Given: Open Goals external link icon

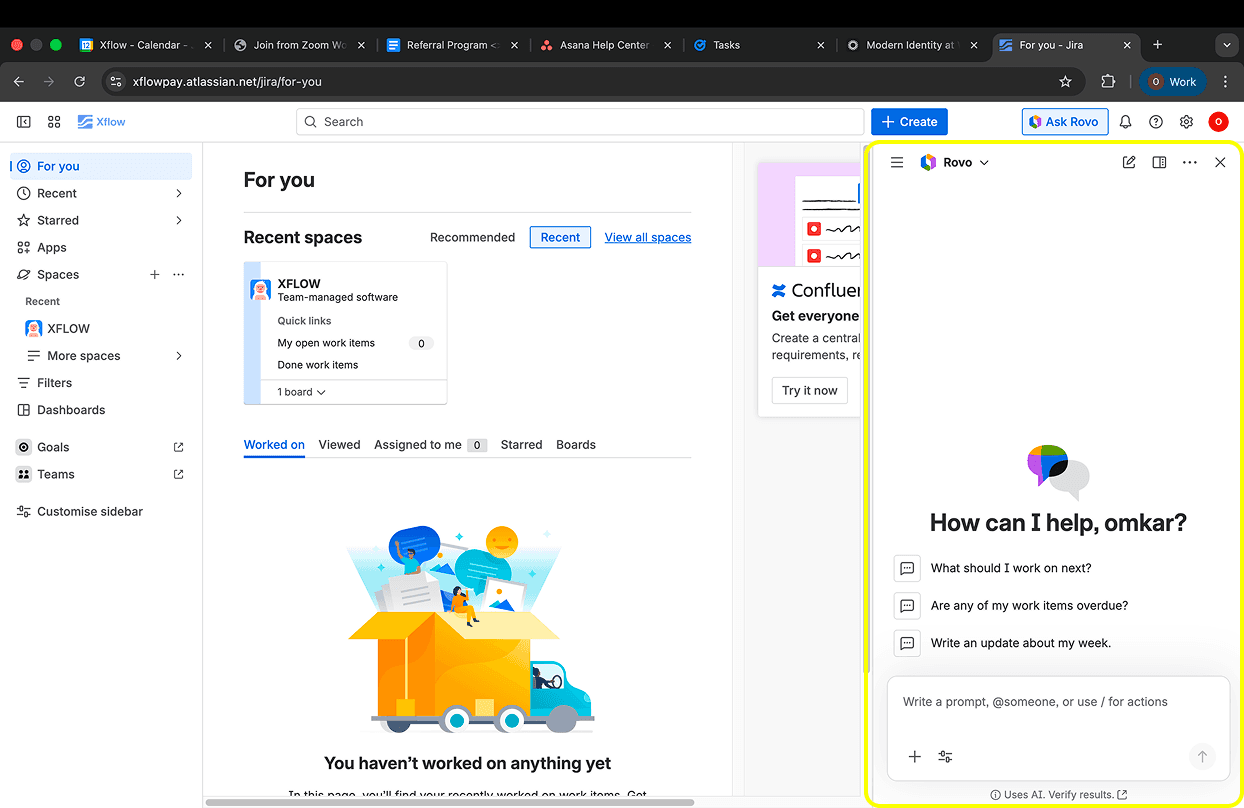Looking at the screenshot, I should 179,447.
